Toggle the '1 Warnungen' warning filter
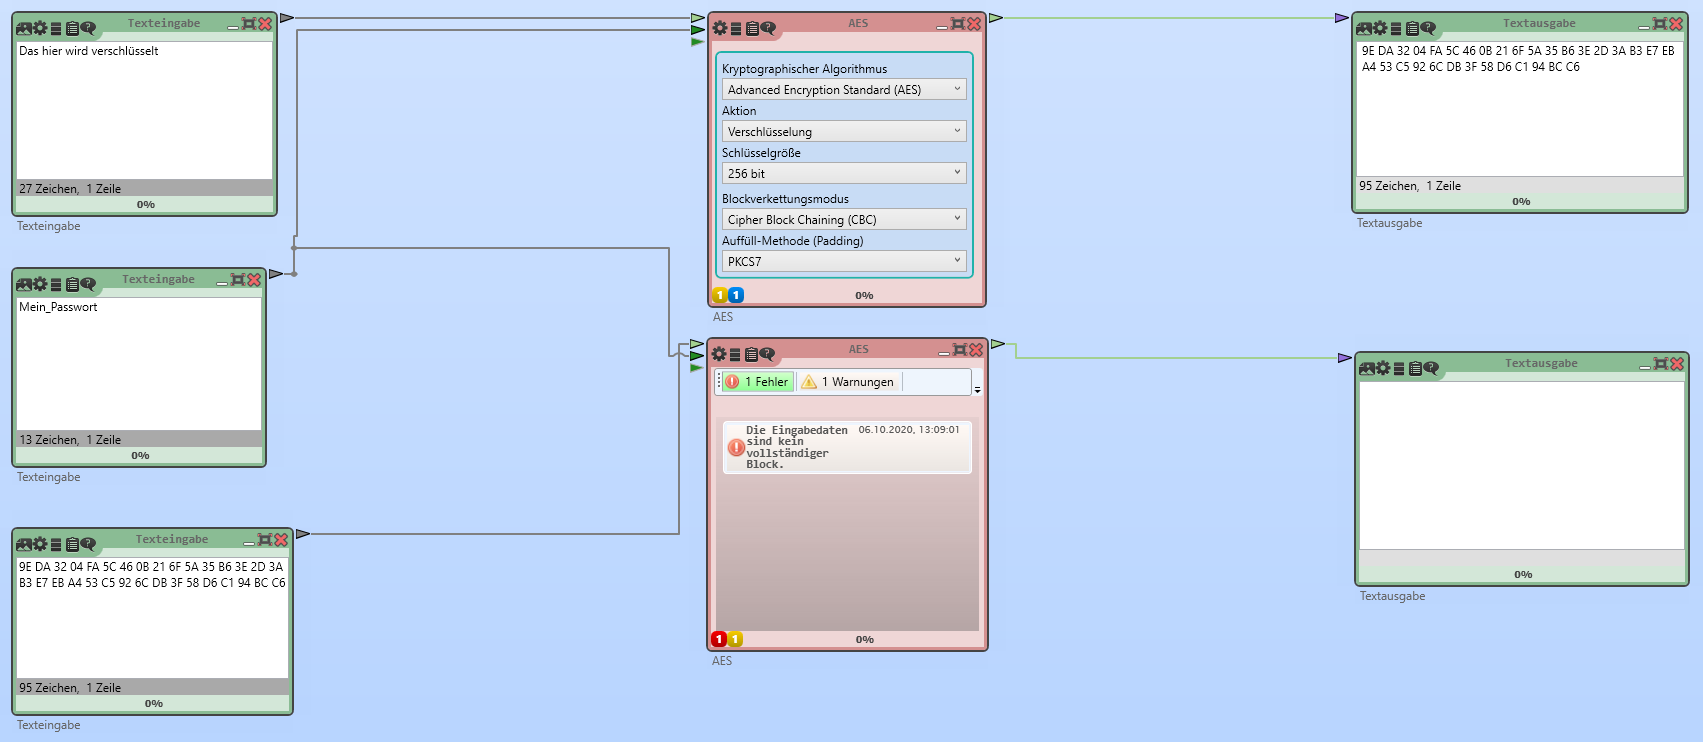This screenshot has width=1703, height=742. click(848, 382)
